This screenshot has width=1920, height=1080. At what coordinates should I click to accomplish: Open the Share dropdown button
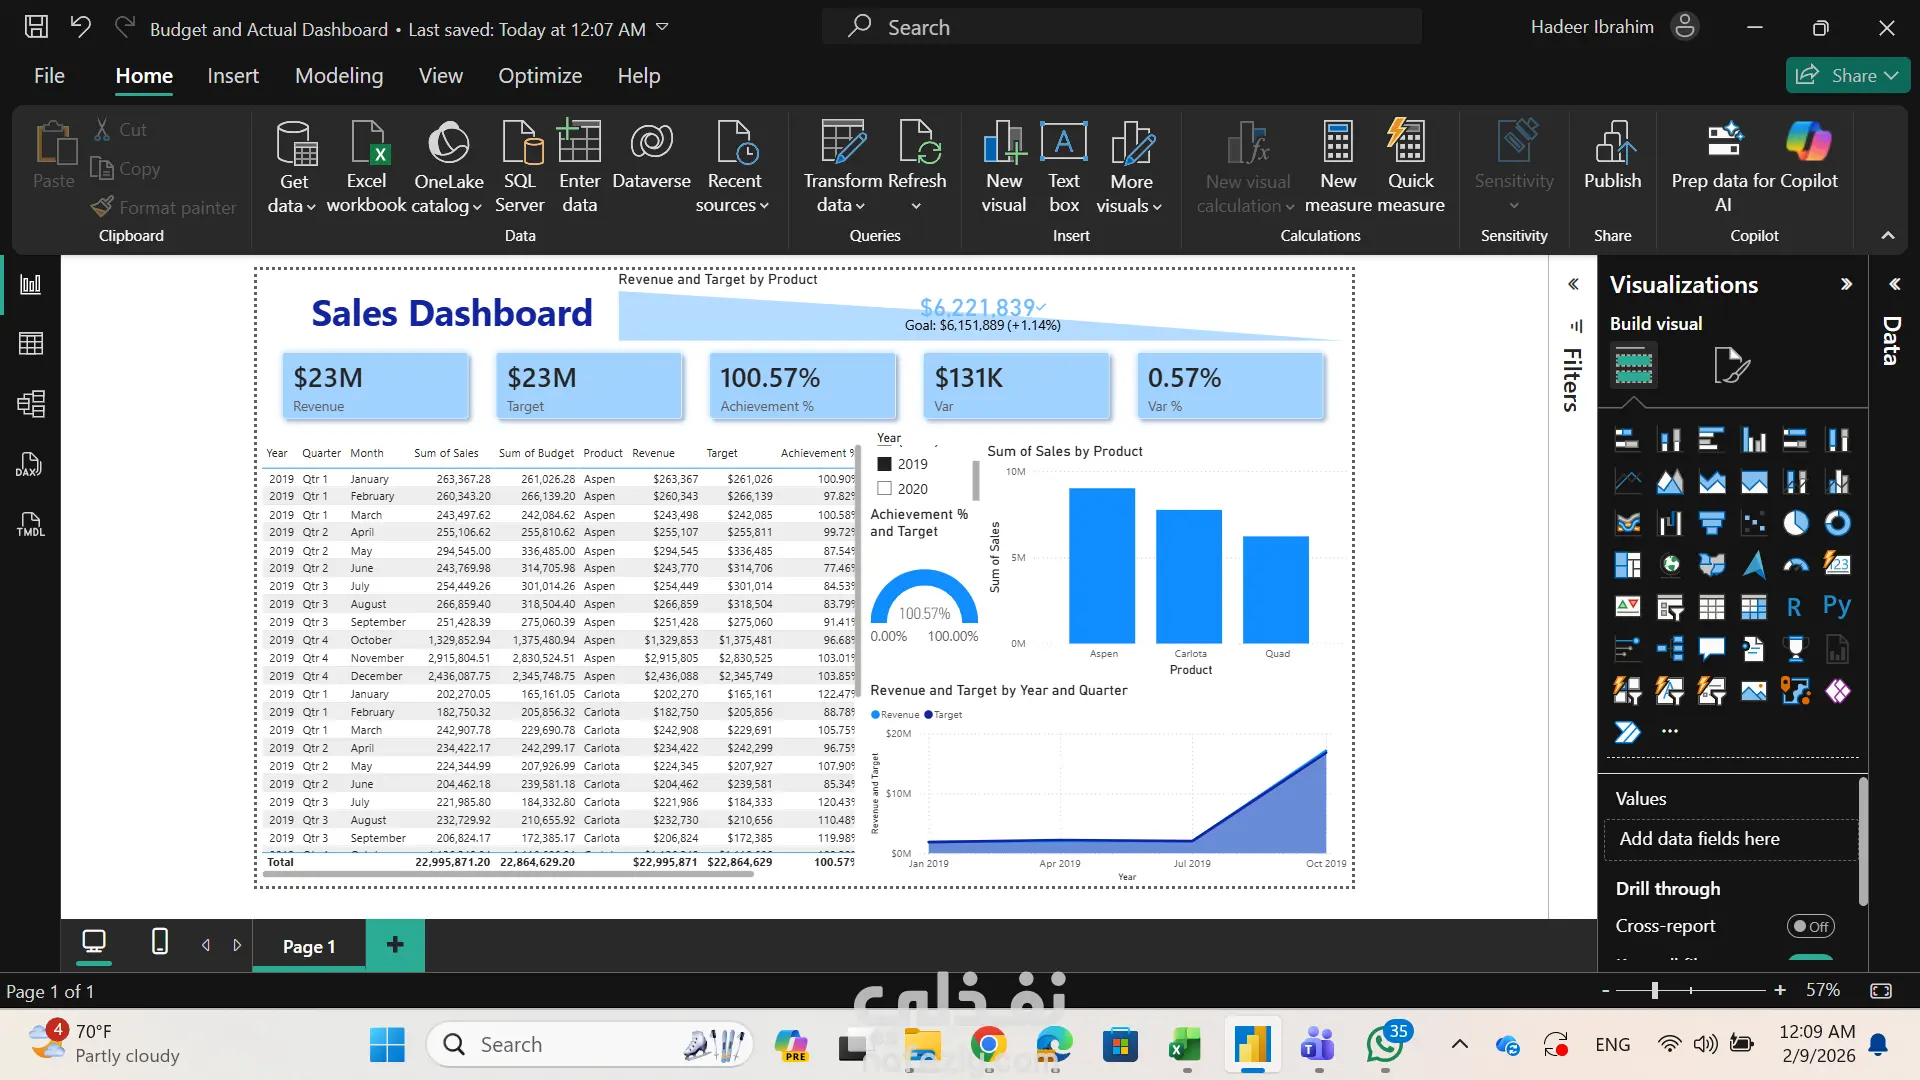pos(1848,75)
